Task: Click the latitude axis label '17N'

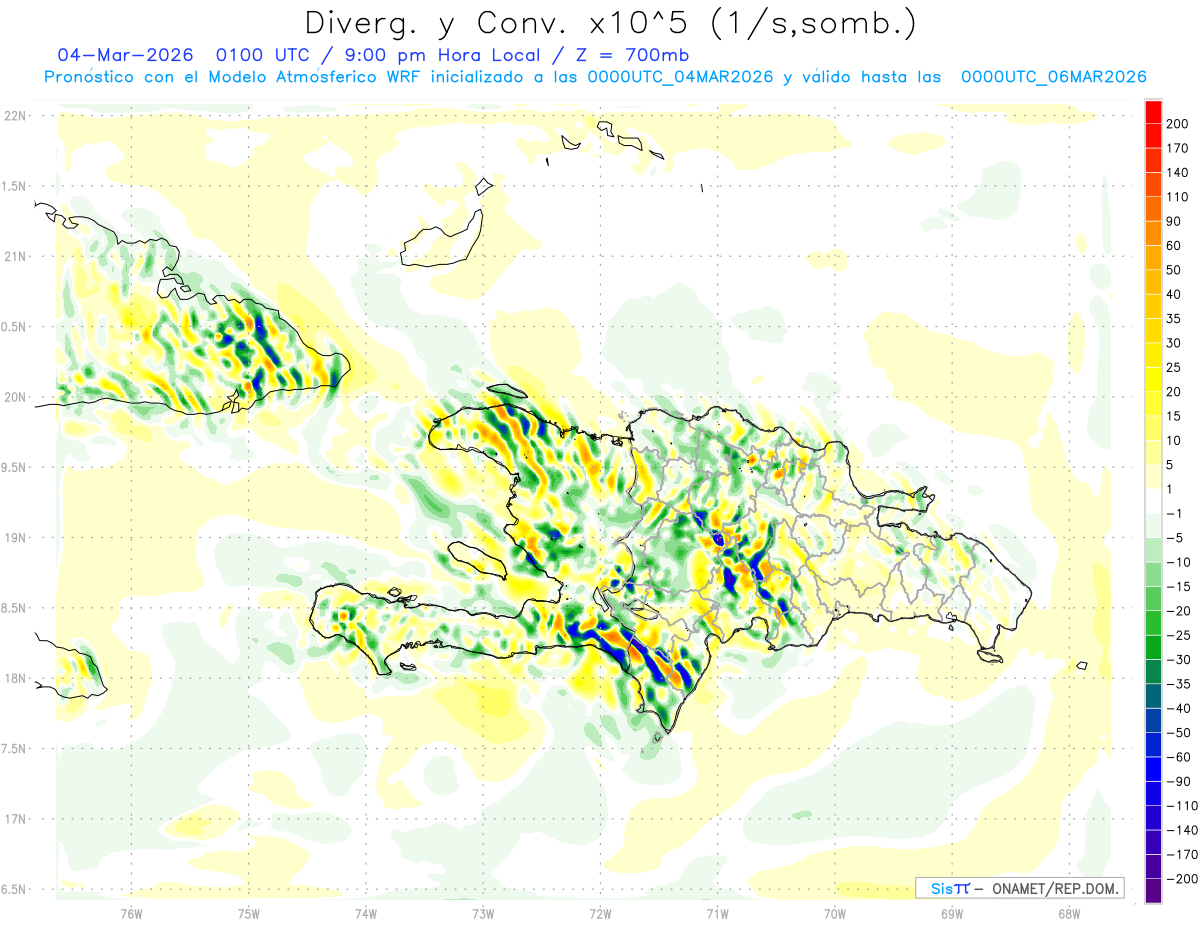Action: (x=15, y=819)
